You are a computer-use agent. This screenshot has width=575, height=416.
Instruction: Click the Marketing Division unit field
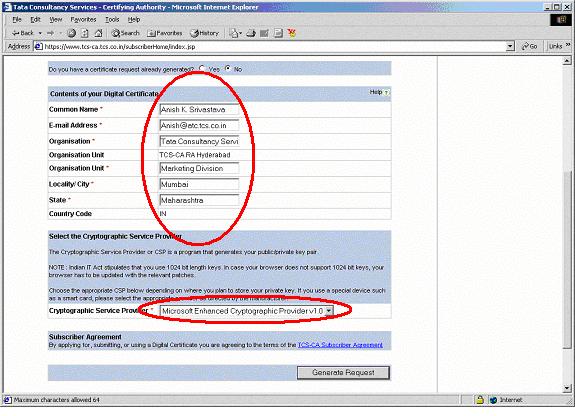[x=199, y=168]
